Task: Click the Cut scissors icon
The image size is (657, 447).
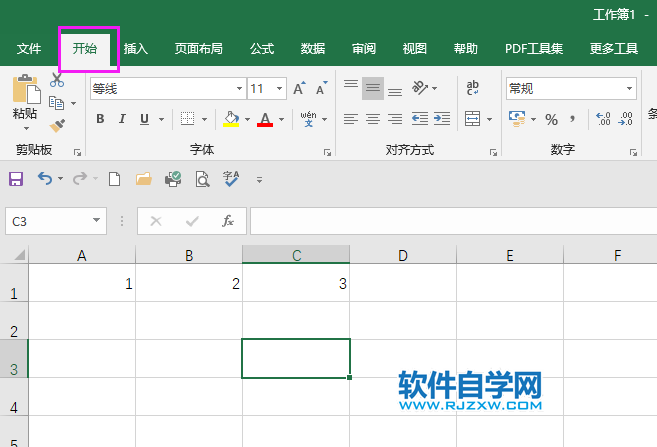Action: [x=57, y=79]
